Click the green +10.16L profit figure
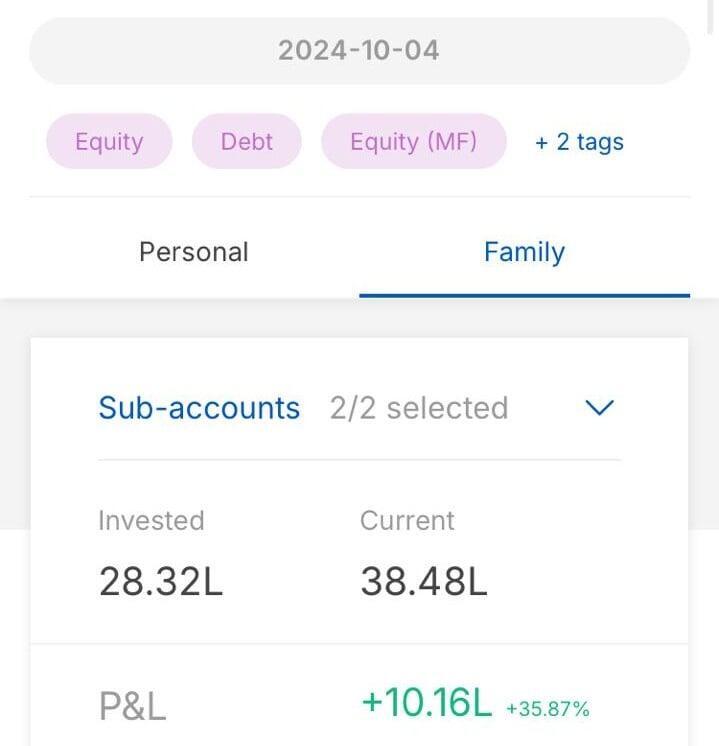719x746 pixels. coord(427,703)
